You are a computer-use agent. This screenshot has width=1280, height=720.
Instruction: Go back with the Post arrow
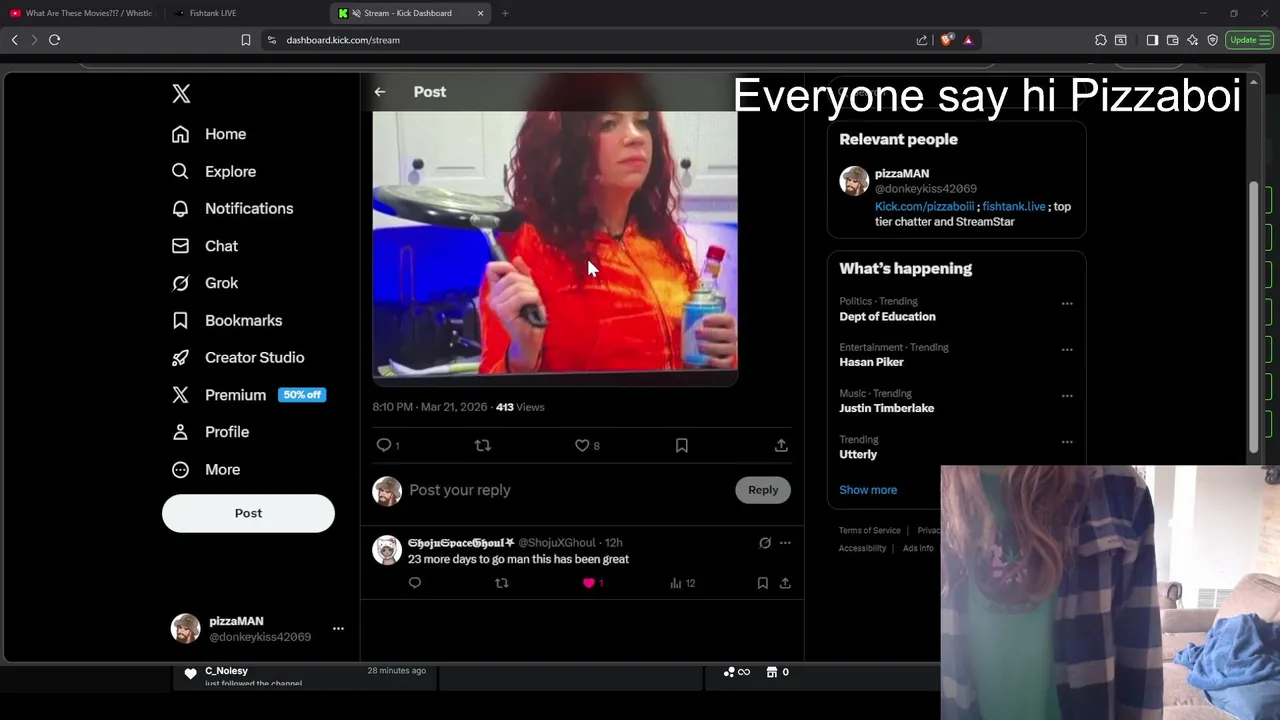click(380, 92)
